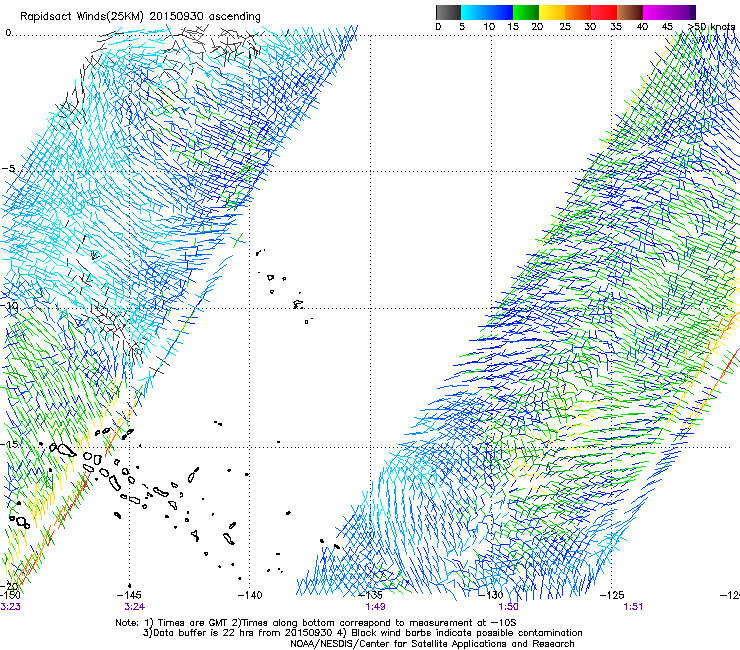The image size is (740, 650).
Task: Click the gray 0-5 knots color segment
Action: [448, 12]
